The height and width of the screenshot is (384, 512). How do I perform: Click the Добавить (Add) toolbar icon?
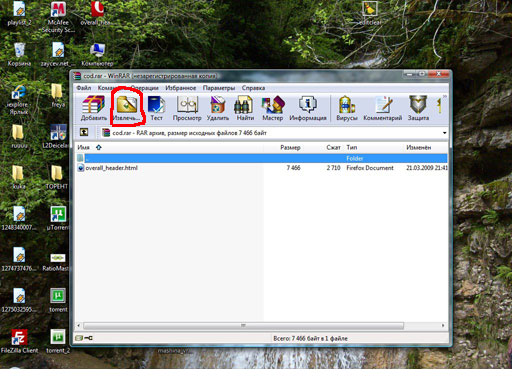tap(93, 108)
